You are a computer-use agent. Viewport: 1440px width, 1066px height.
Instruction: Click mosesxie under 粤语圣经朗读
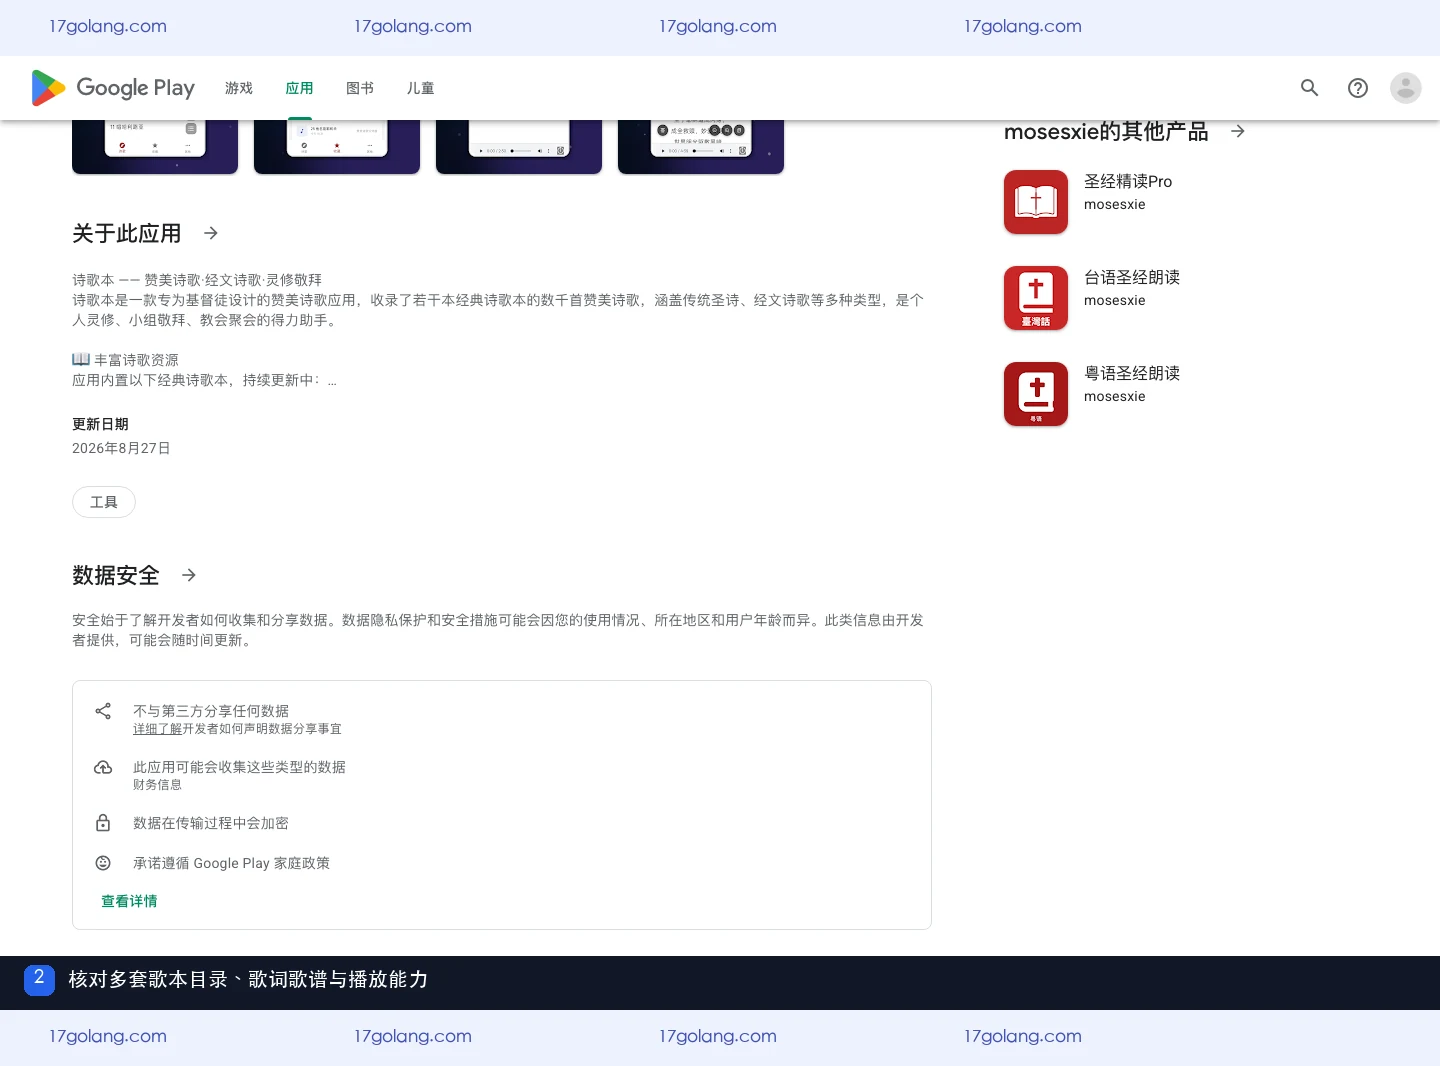[x=1115, y=396]
